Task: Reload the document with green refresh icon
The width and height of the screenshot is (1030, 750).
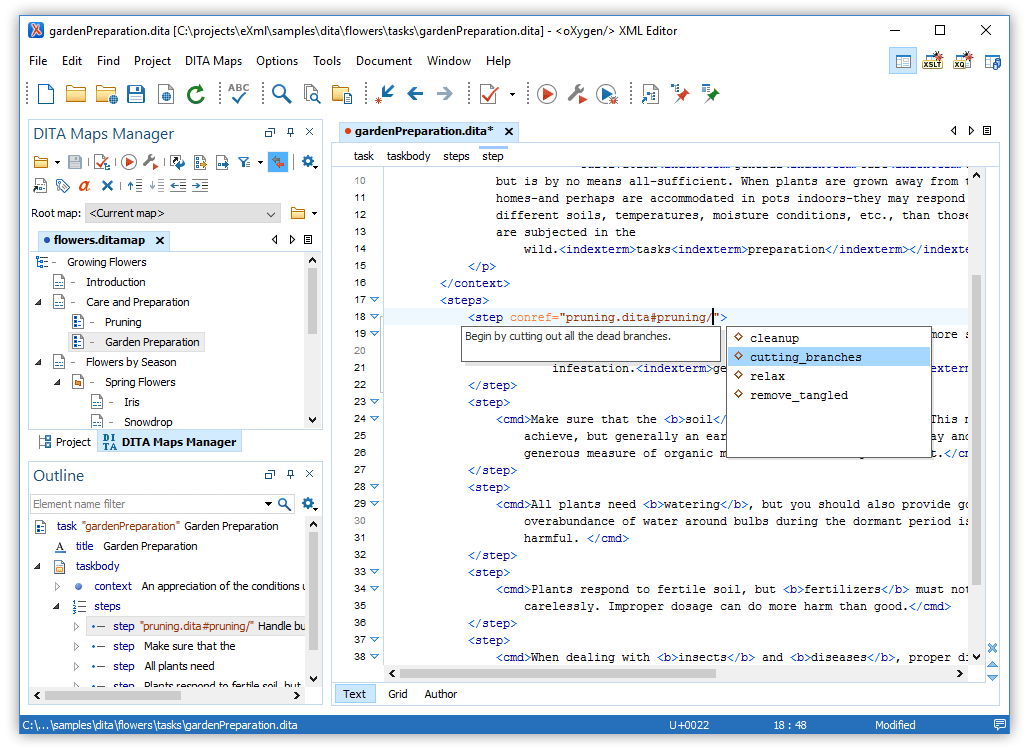Action: 196,95
